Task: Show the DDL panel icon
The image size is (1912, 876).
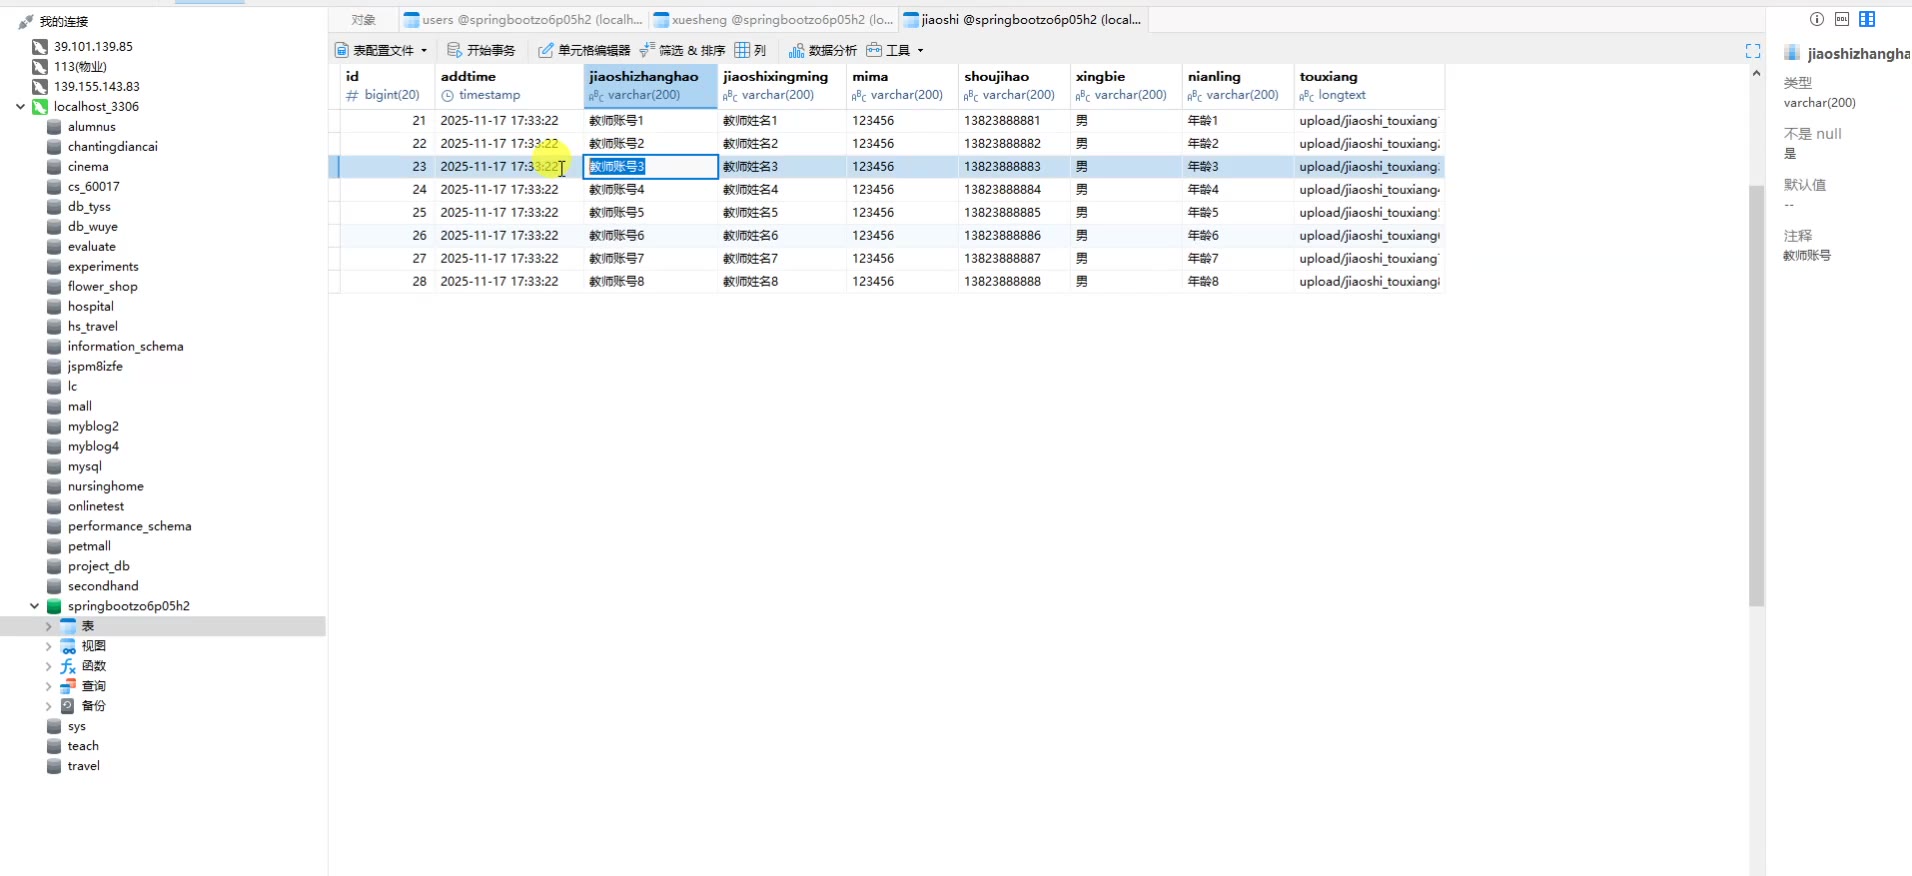Action: (1842, 19)
